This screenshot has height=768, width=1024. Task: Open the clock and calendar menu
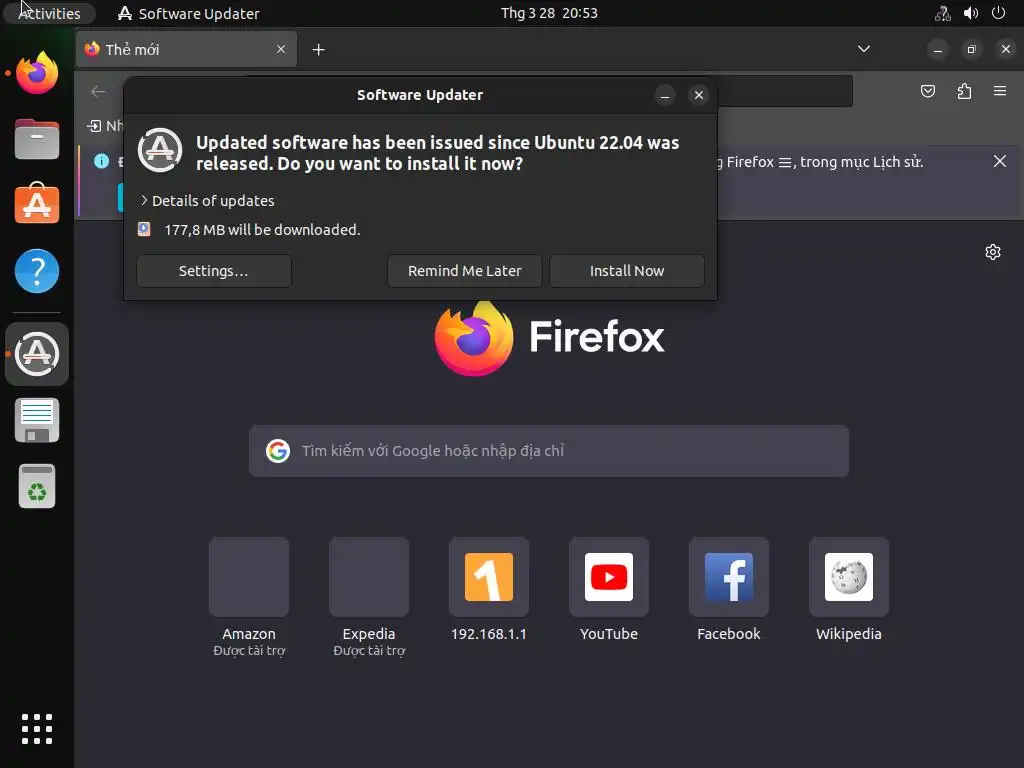549,13
